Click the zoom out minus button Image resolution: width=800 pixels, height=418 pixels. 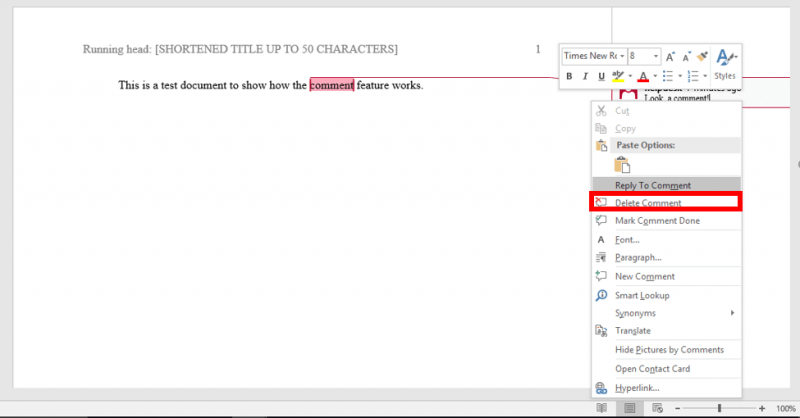(x=678, y=408)
